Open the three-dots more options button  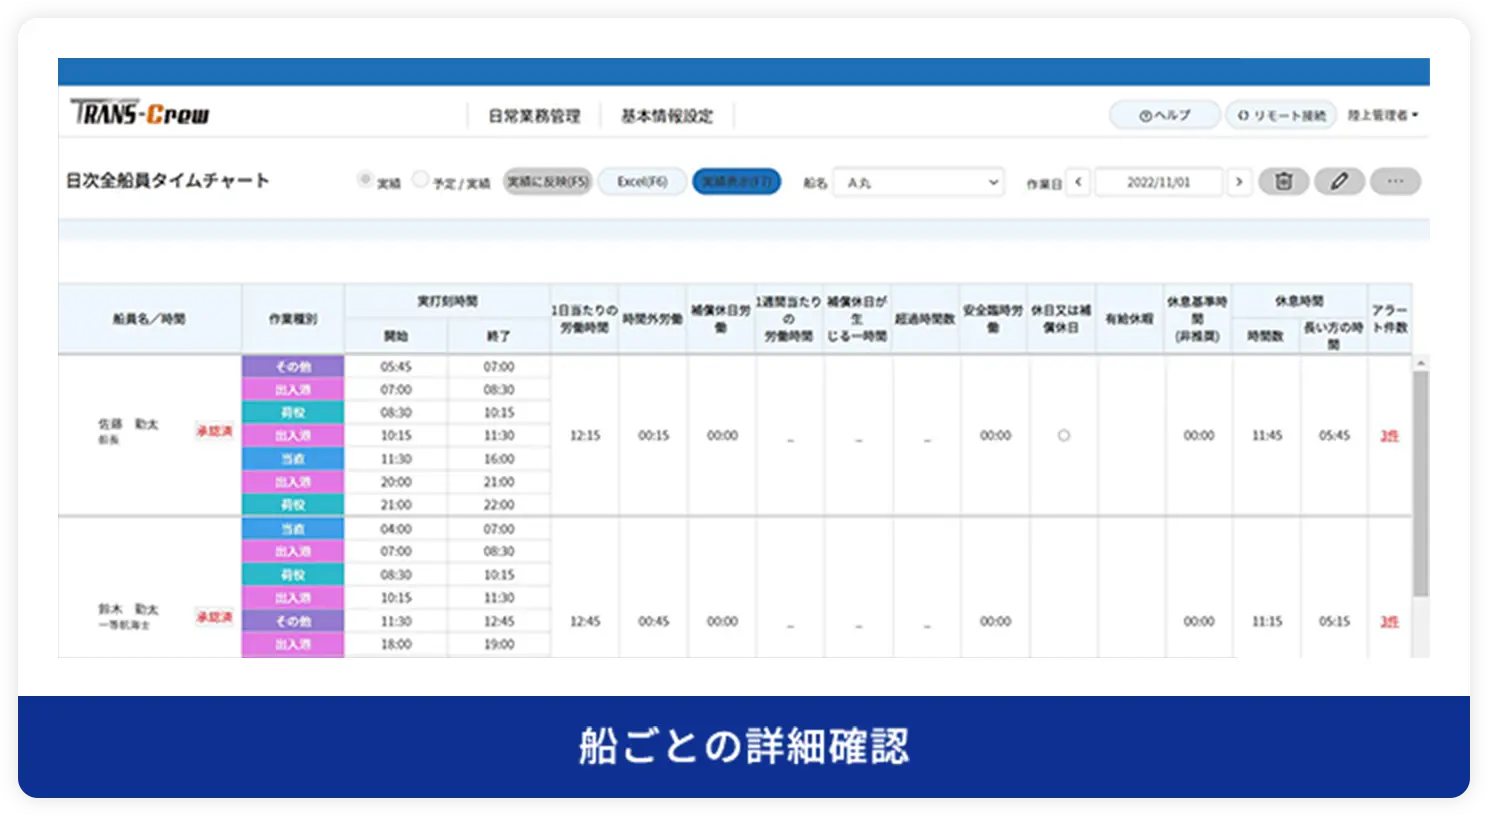[1395, 181]
